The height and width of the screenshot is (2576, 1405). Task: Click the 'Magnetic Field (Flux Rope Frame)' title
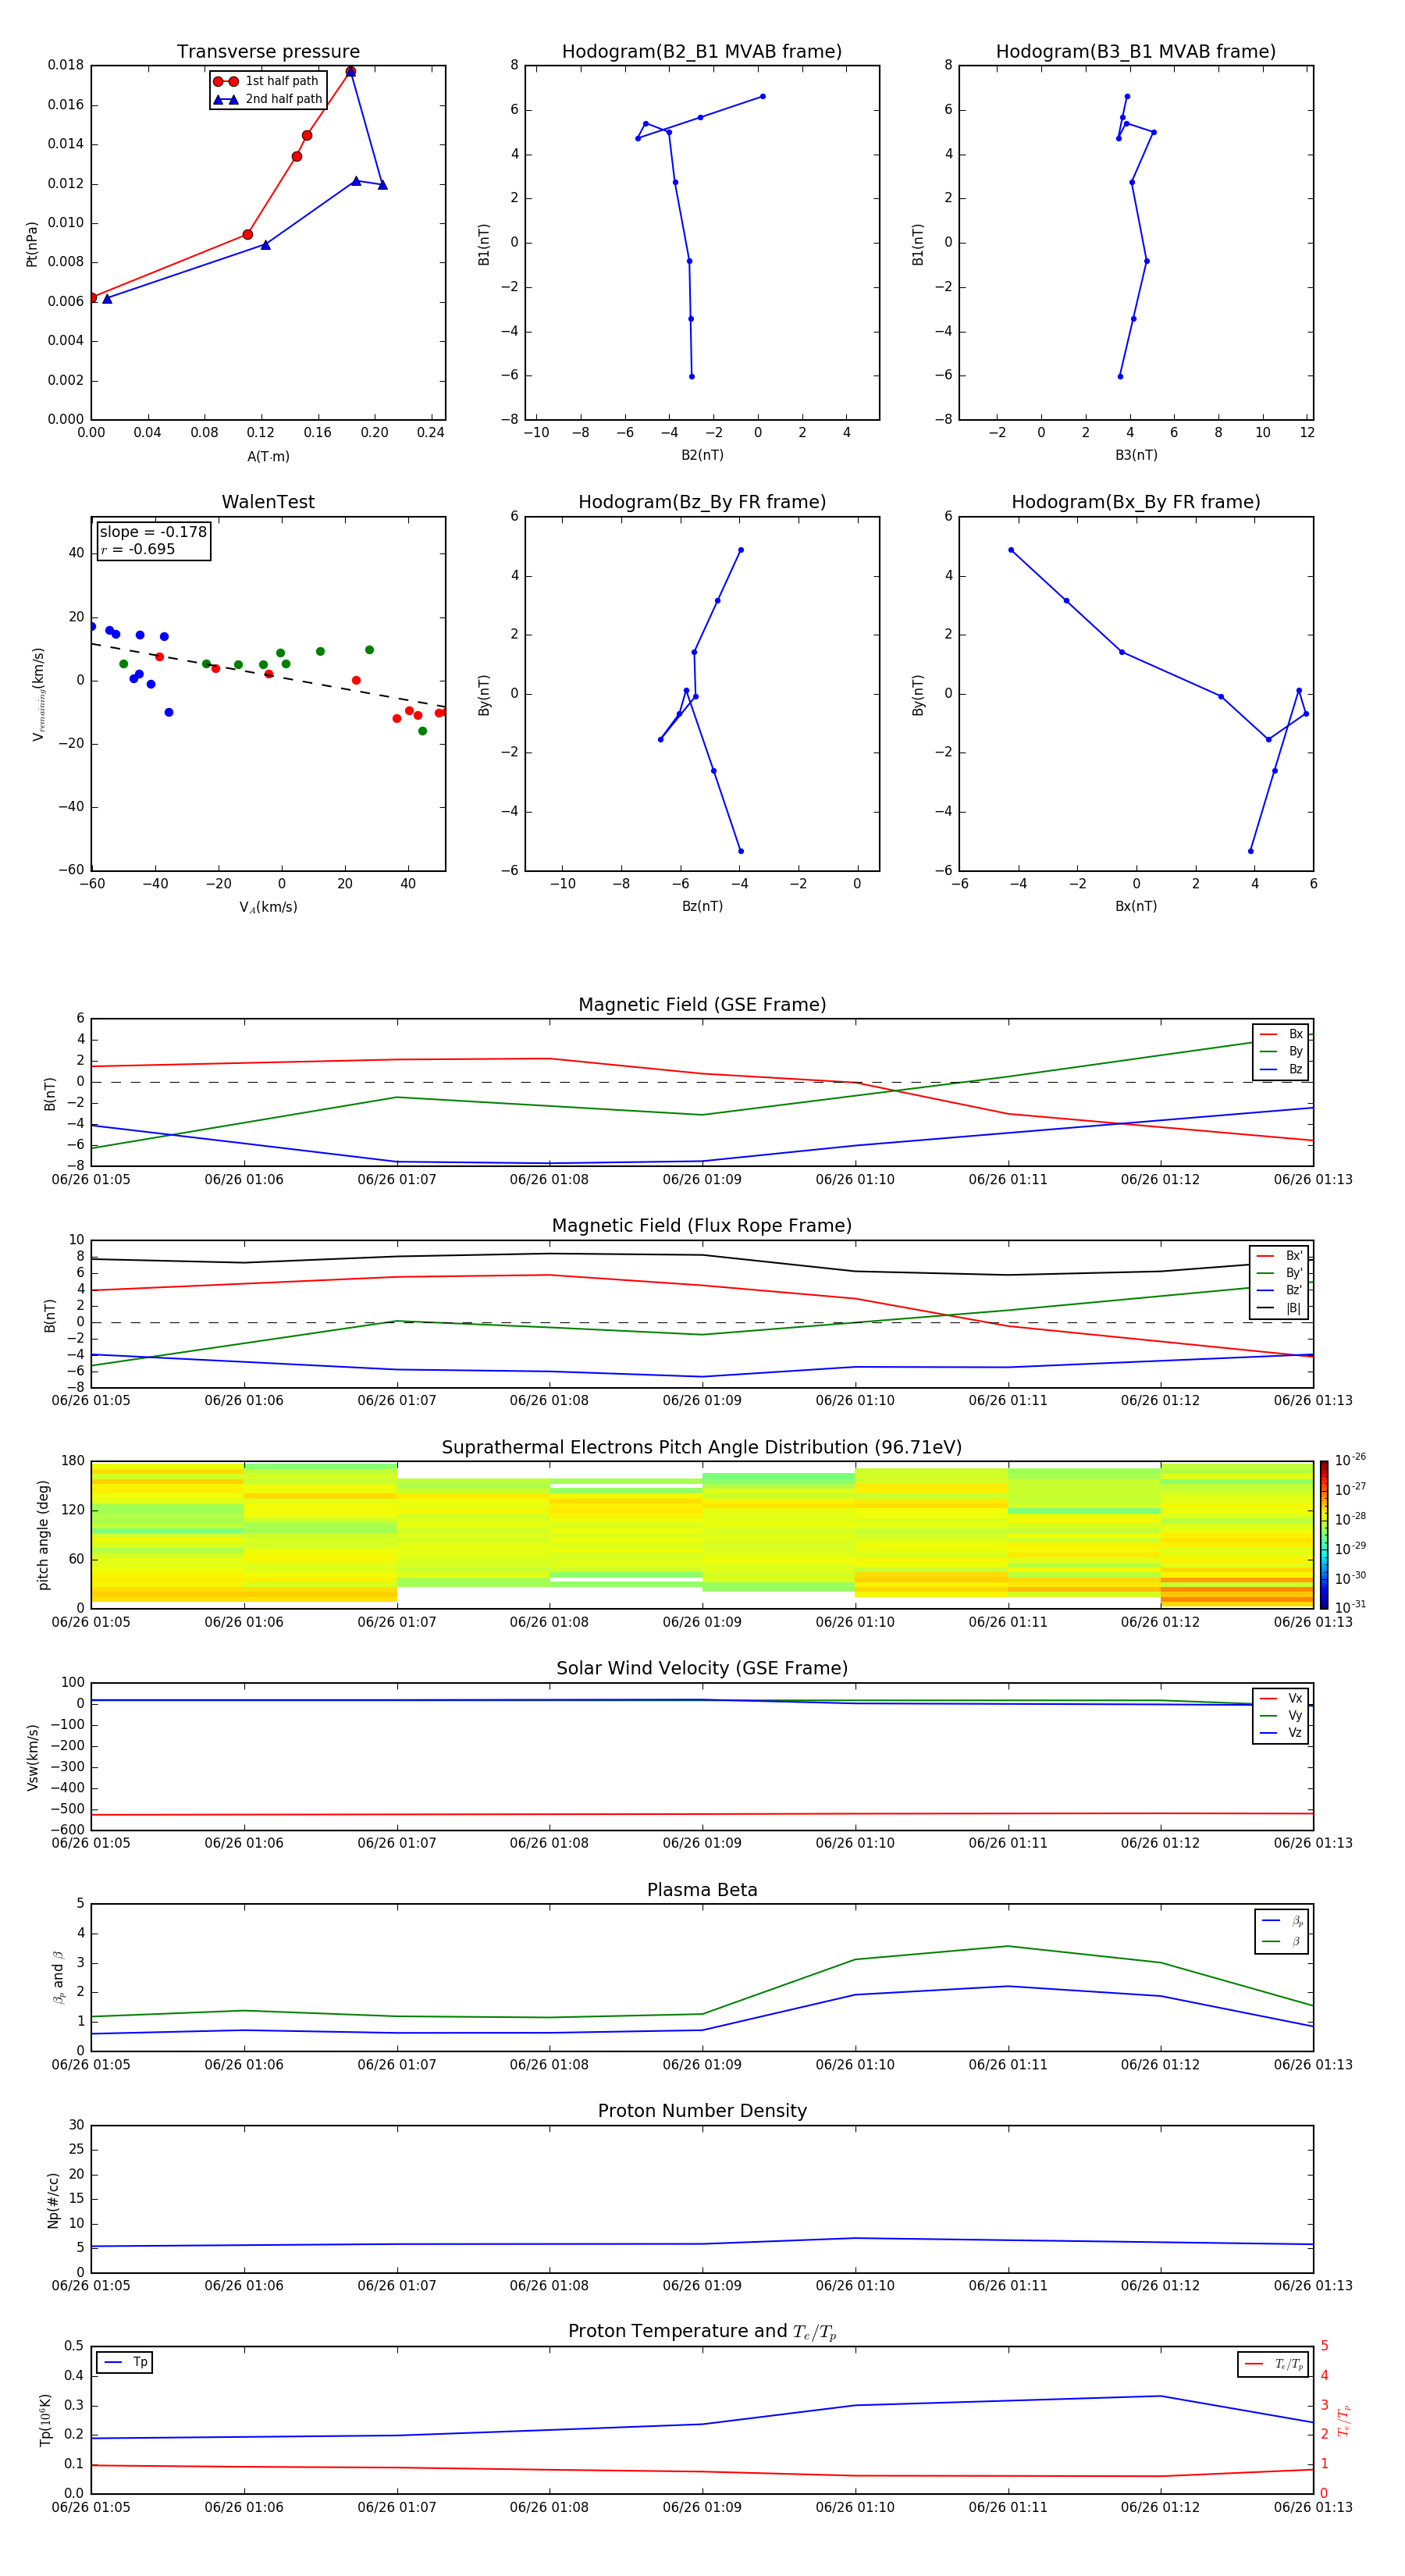702,1226
